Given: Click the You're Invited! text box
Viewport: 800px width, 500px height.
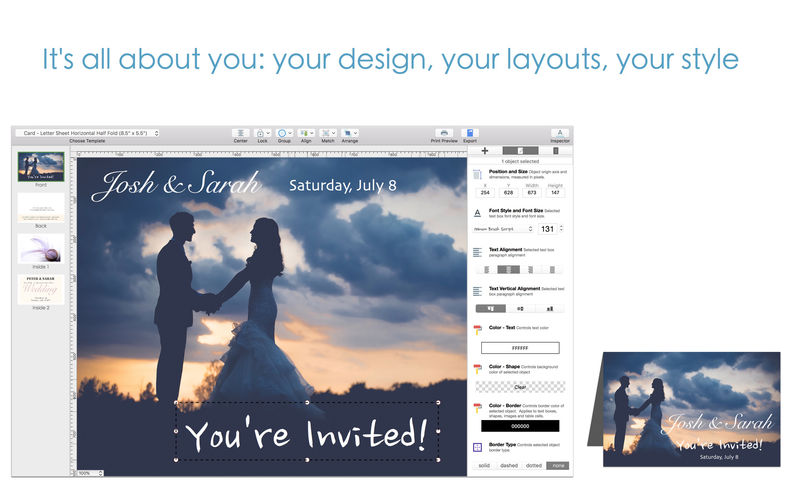Looking at the screenshot, I should [307, 432].
